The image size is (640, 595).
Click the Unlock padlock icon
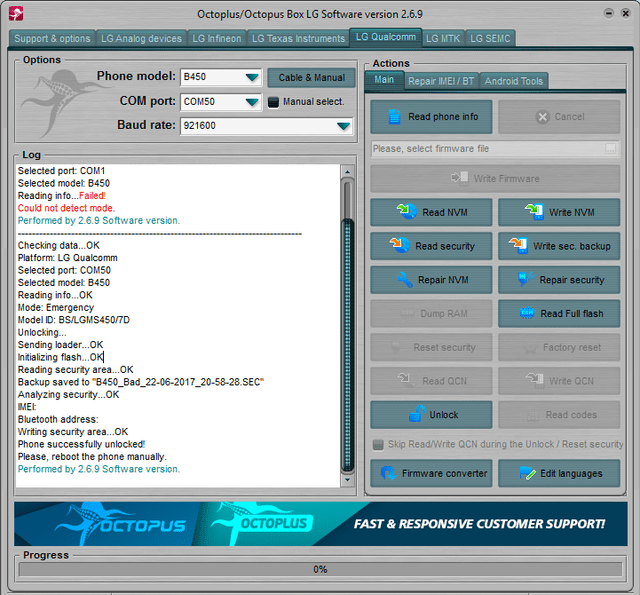(417, 413)
